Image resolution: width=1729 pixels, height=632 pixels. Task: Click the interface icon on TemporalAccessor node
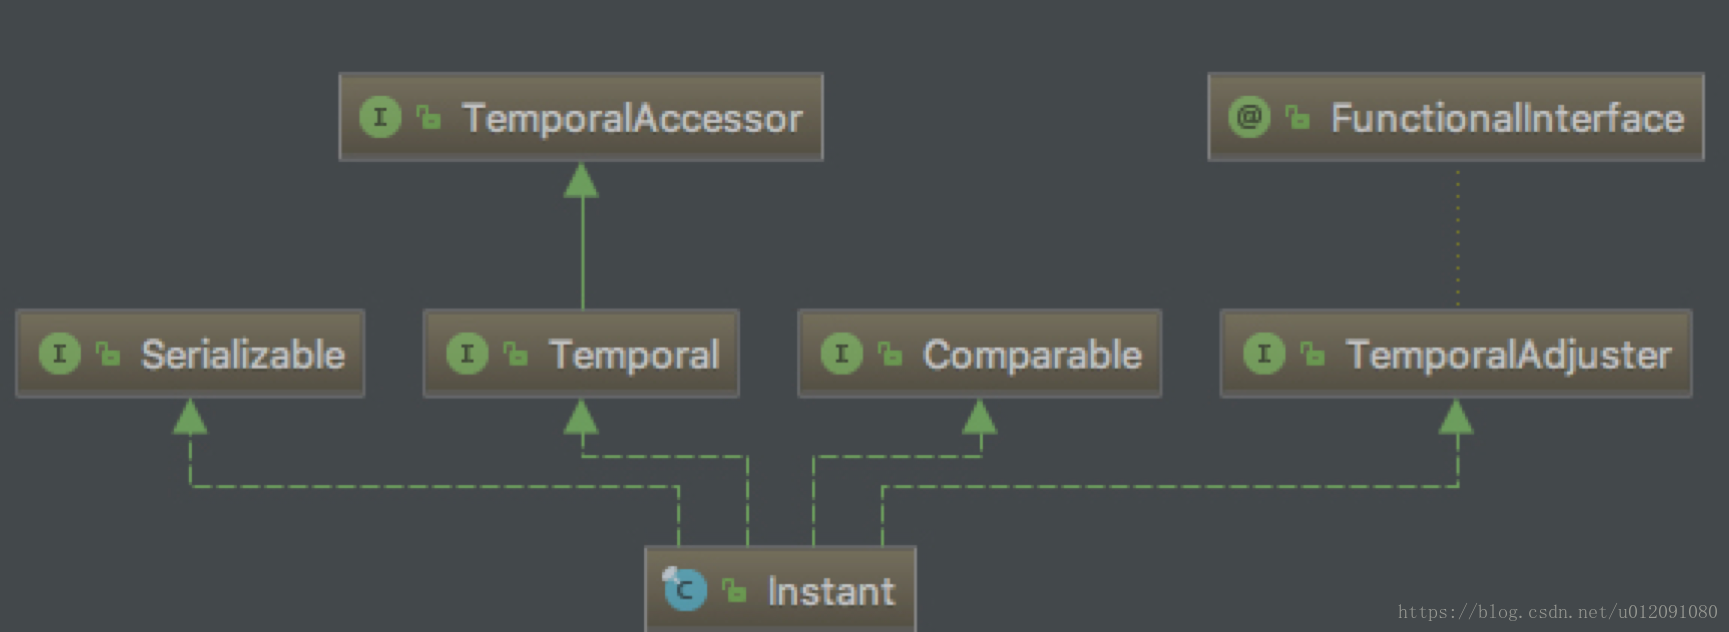coord(380,118)
